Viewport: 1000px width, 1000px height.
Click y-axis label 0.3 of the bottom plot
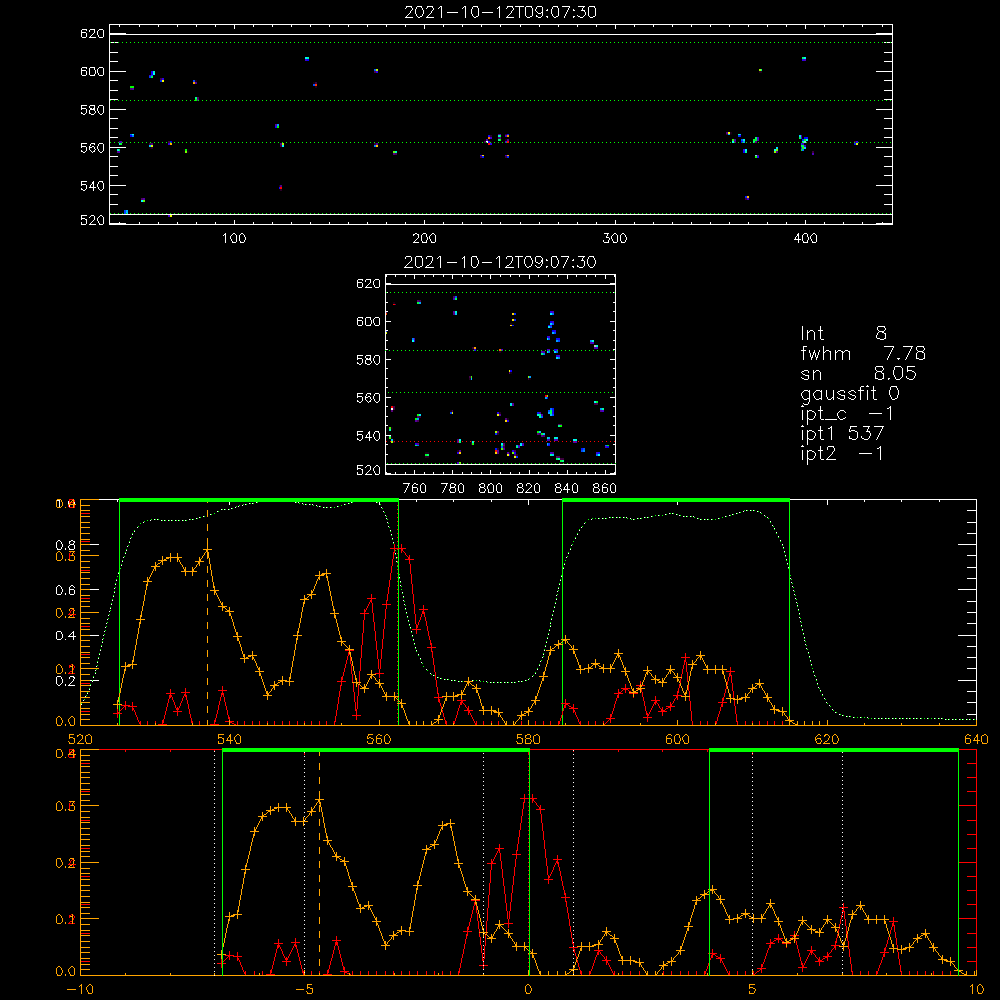pyautogui.click(x=66, y=806)
